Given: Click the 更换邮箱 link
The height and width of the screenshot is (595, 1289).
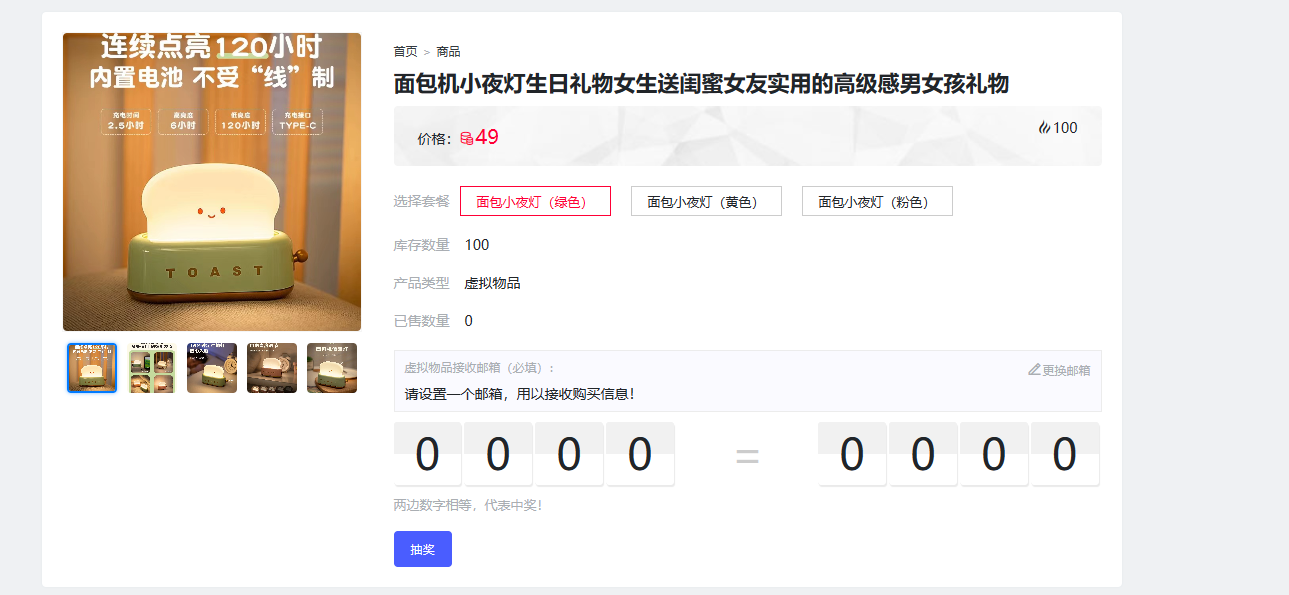Looking at the screenshot, I should click(1066, 370).
